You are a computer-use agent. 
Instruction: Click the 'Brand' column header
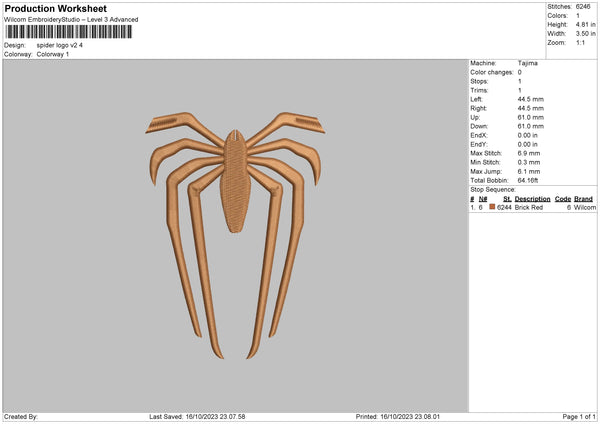pos(584,199)
